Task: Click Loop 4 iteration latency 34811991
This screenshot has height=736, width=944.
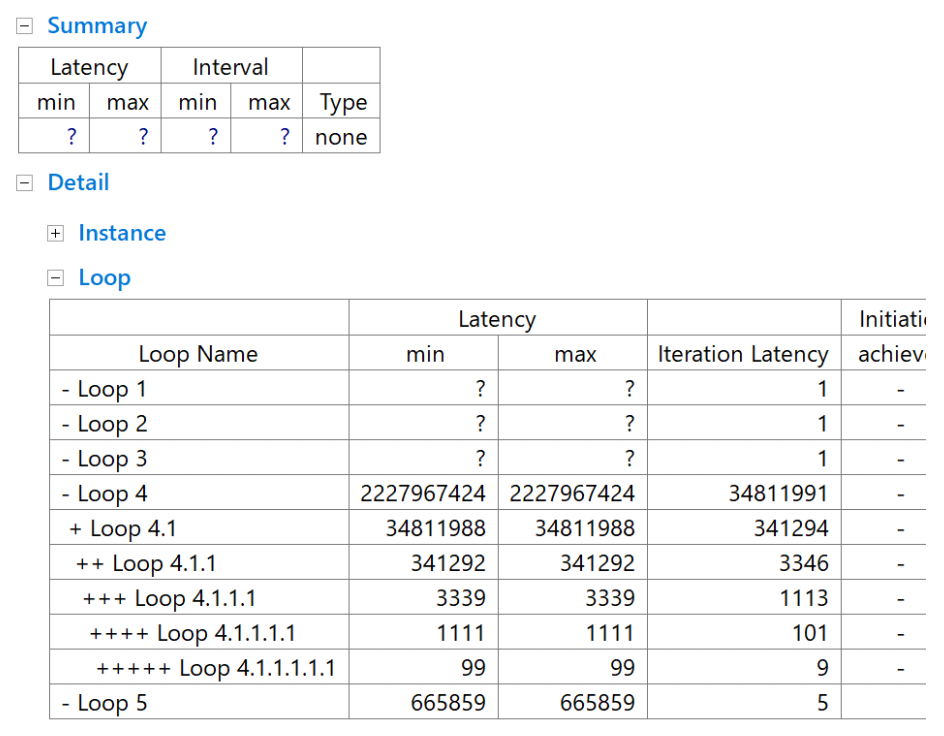Action: [778, 493]
